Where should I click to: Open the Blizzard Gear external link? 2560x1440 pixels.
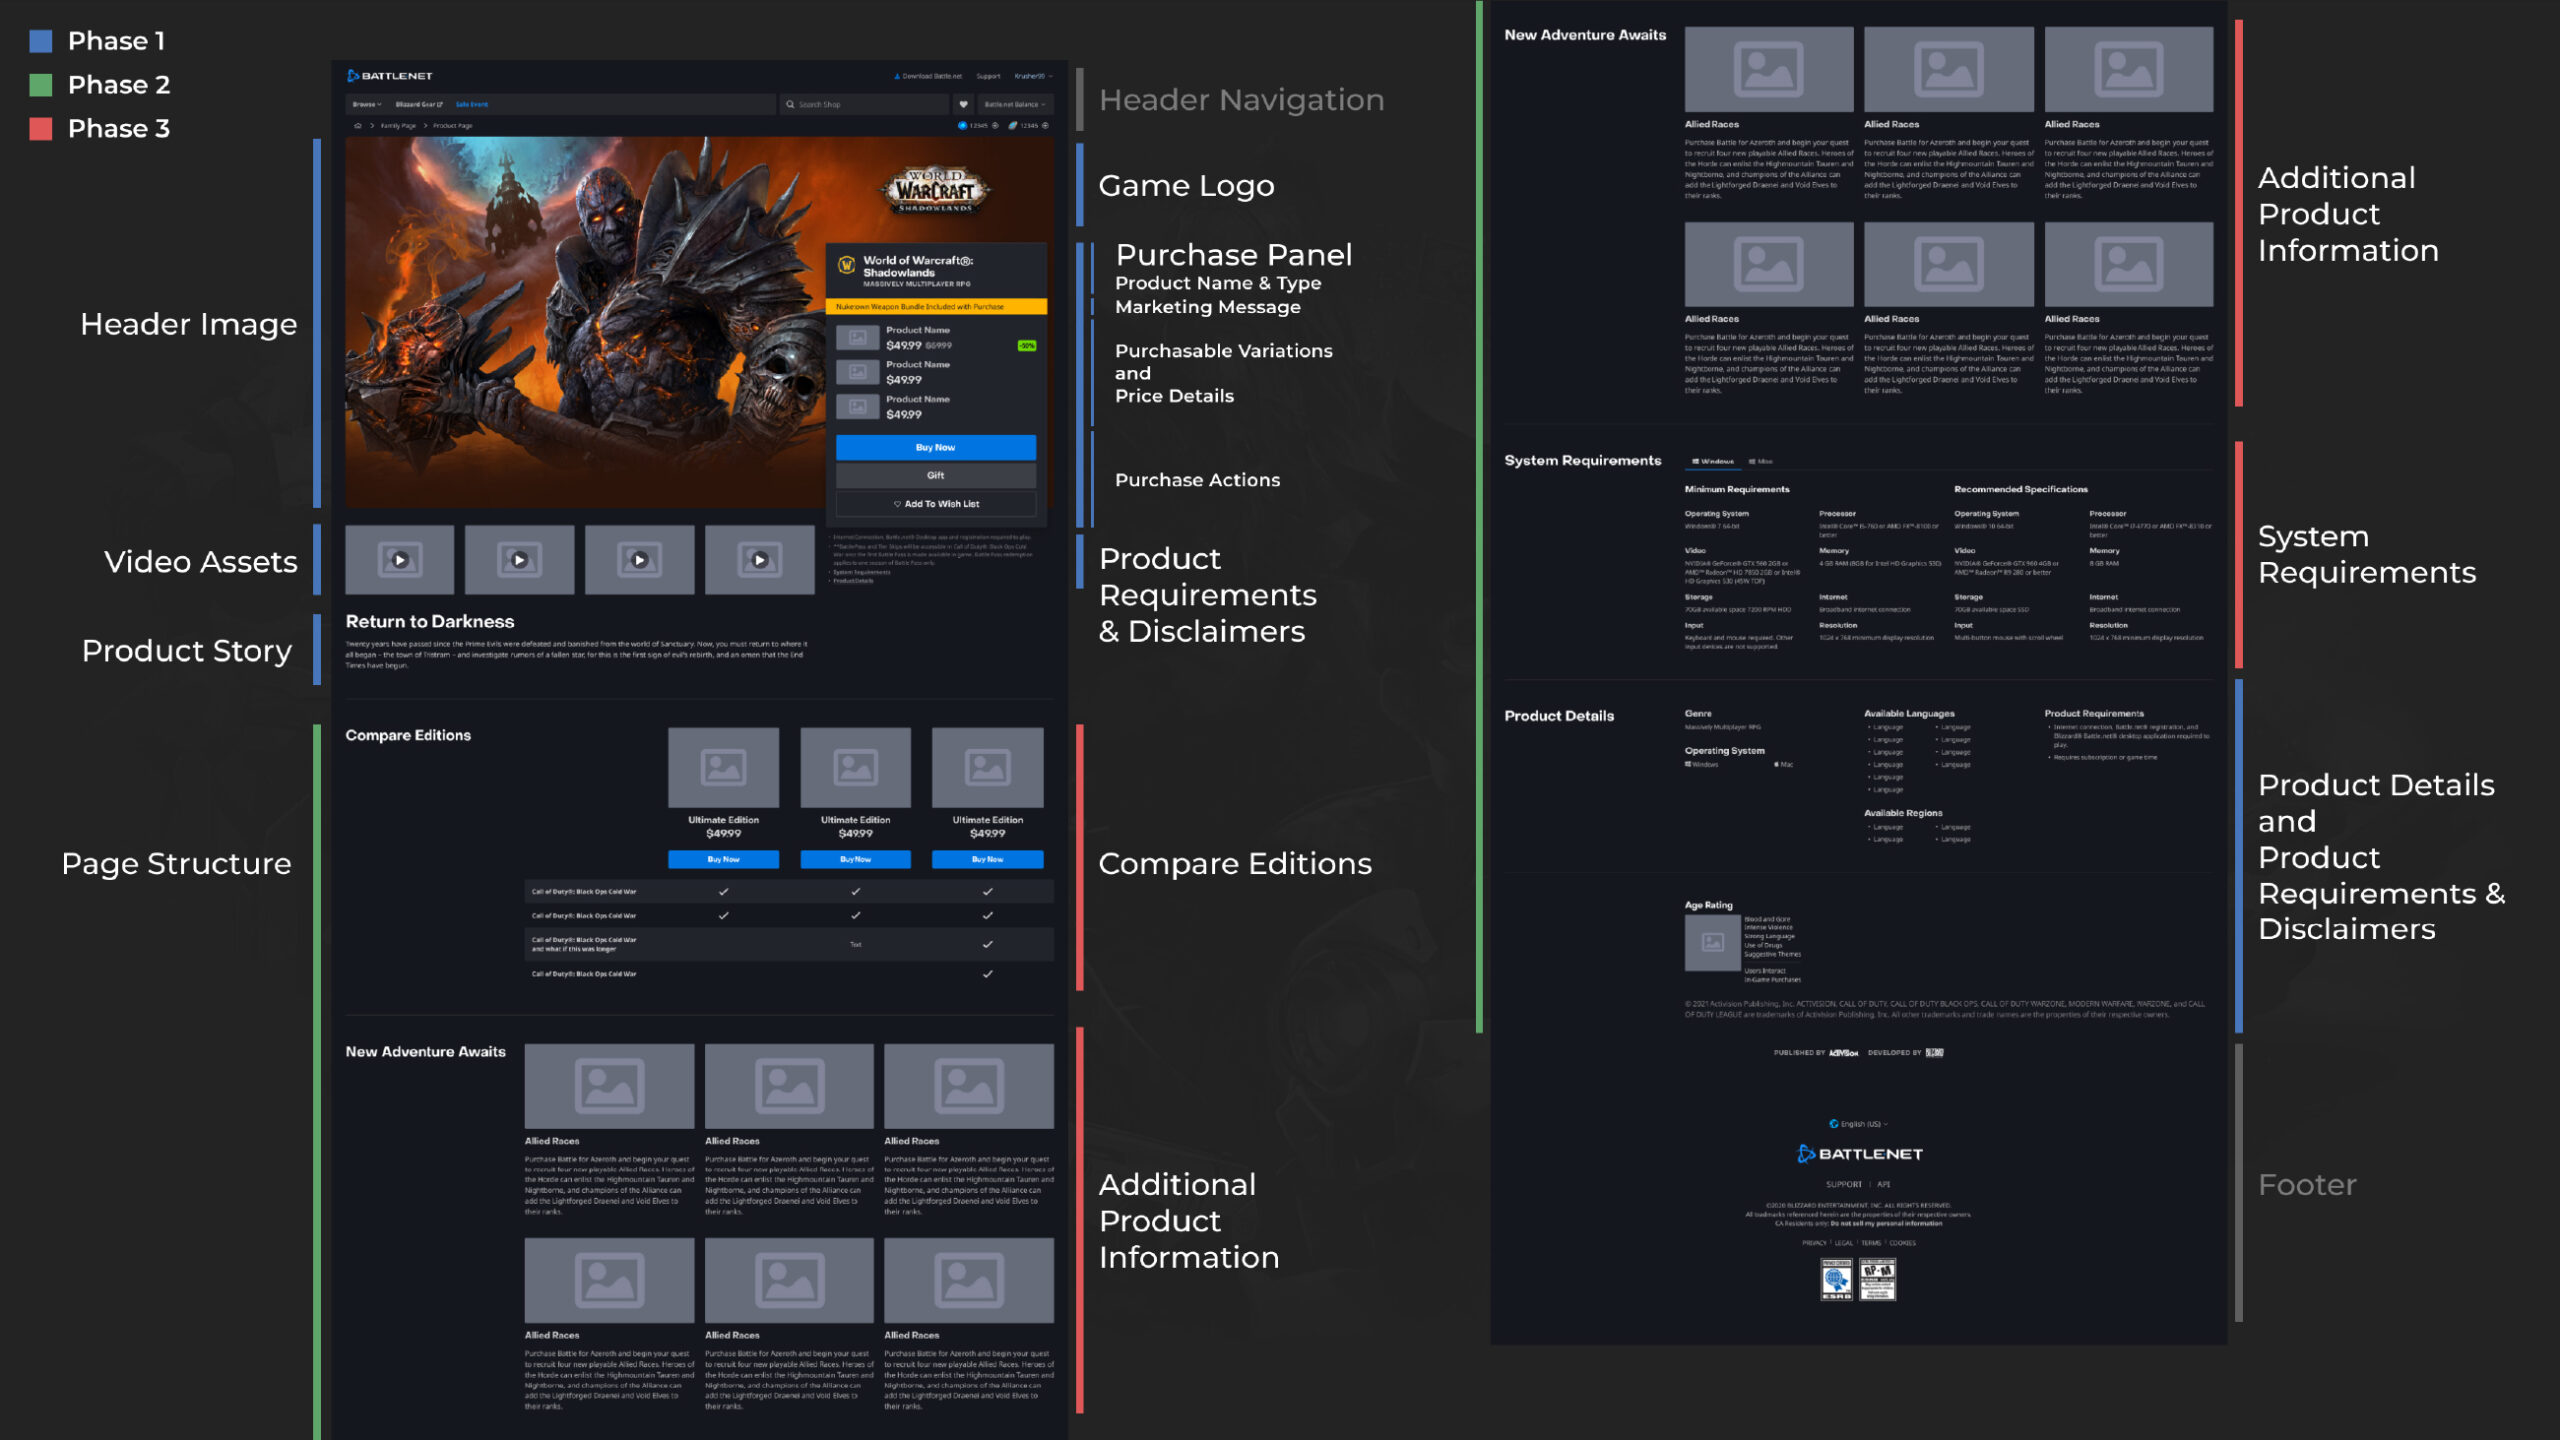(418, 104)
